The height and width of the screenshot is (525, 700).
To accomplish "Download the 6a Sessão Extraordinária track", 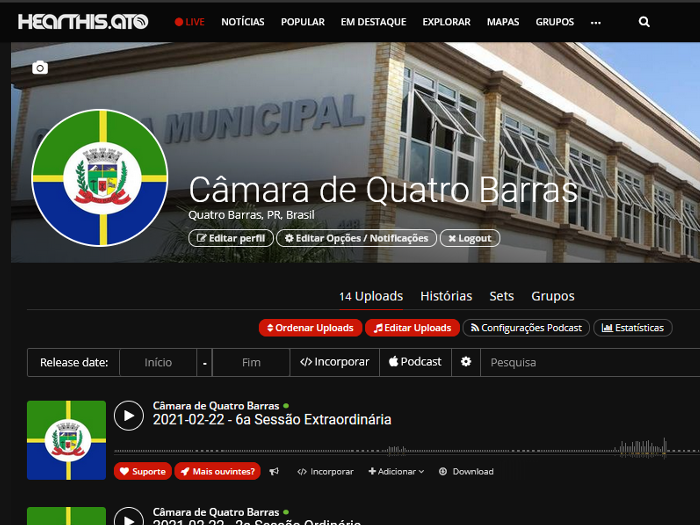I will 466,471.
